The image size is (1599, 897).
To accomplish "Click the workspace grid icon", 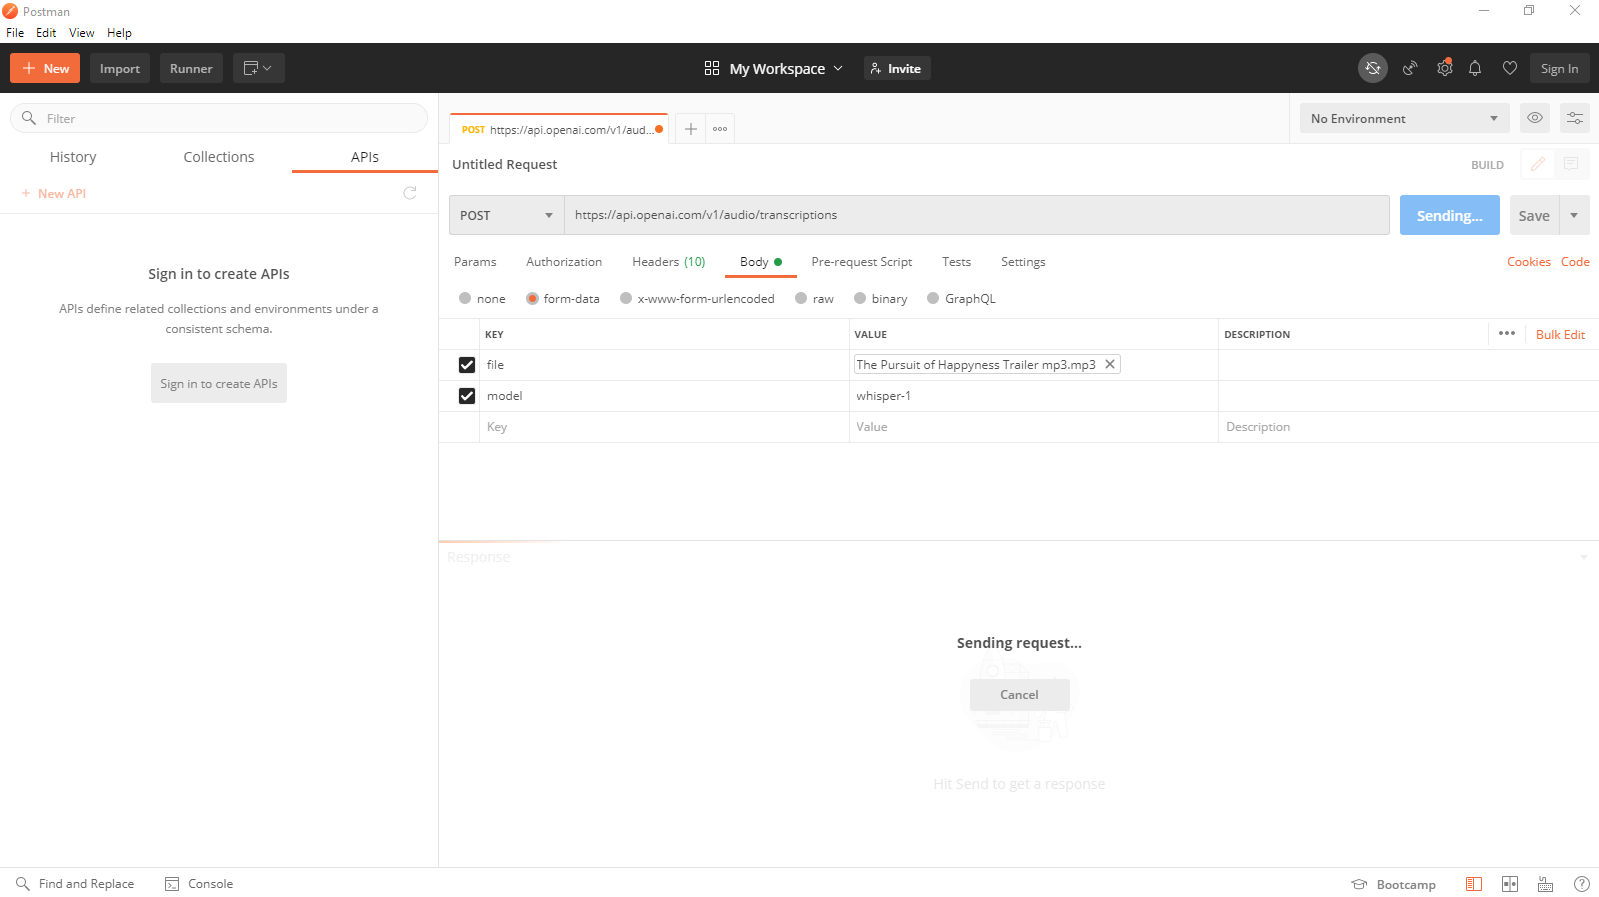I will coord(712,68).
